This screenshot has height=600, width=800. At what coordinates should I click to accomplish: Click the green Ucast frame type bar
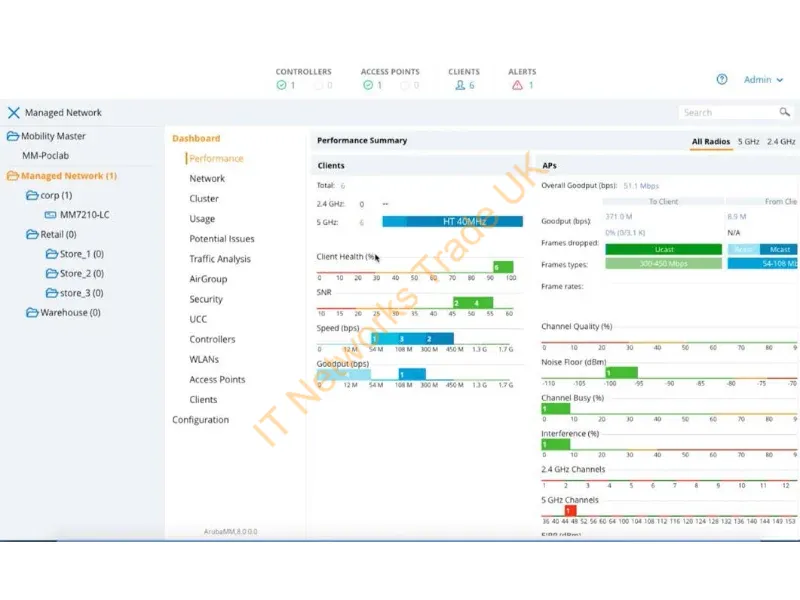point(664,249)
